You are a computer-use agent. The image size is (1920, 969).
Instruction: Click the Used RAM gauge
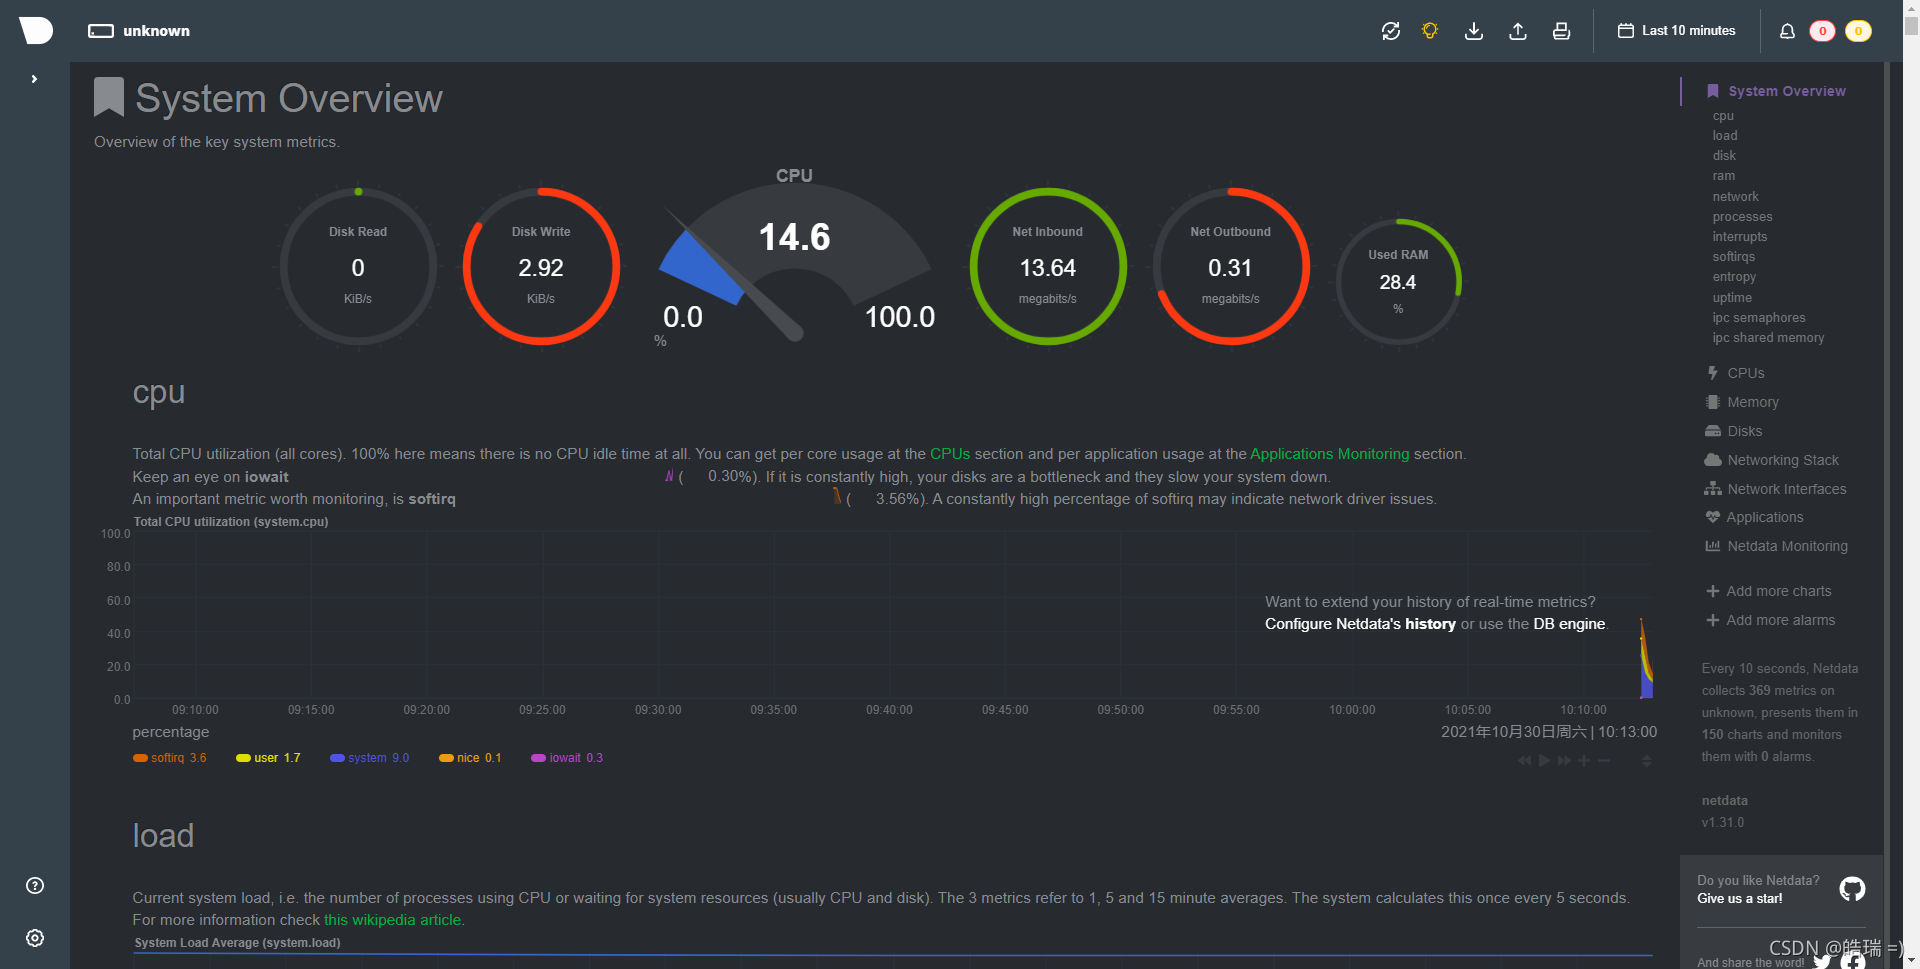point(1398,282)
